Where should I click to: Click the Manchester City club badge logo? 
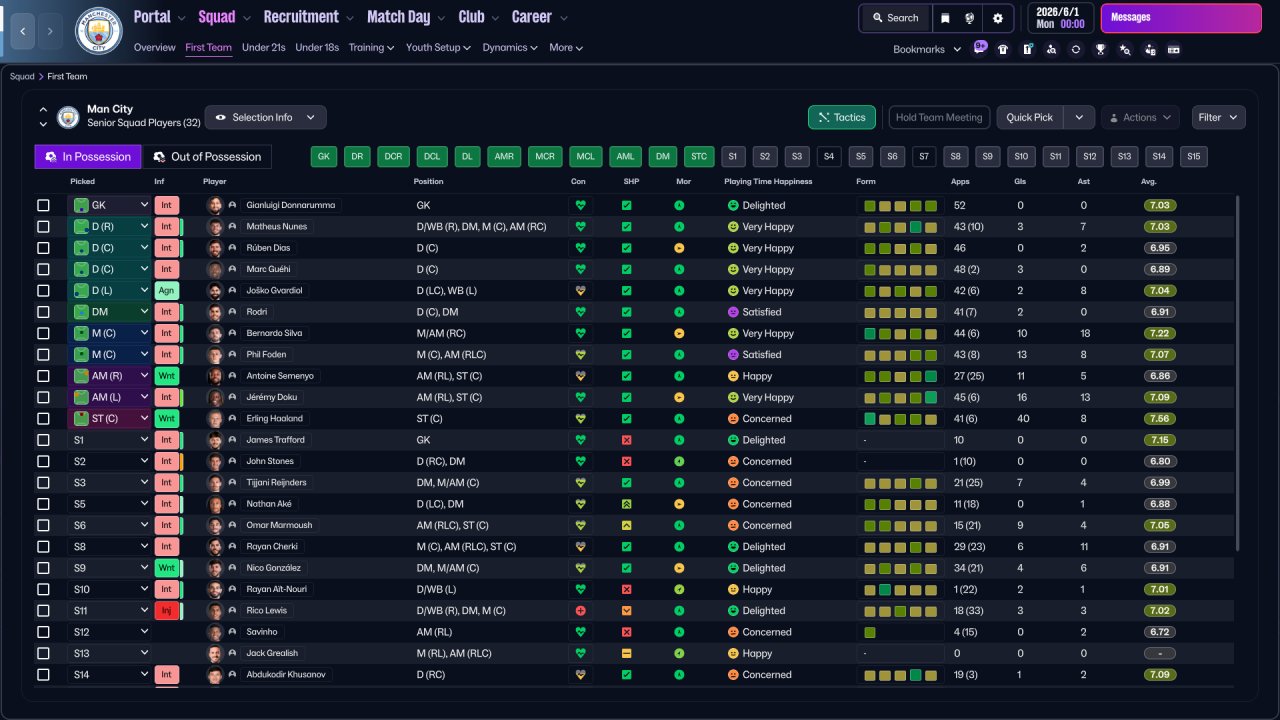pyautogui.click(x=98, y=31)
